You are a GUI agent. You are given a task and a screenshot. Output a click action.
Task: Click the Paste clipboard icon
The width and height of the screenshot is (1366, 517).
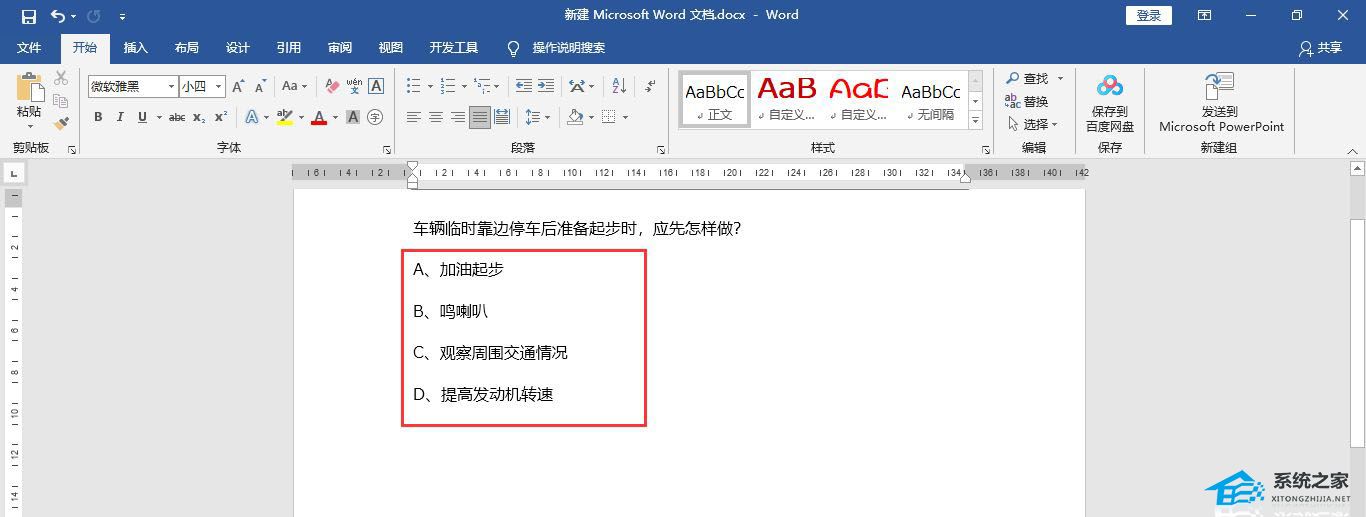pyautogui.click(x=29, y=87)
